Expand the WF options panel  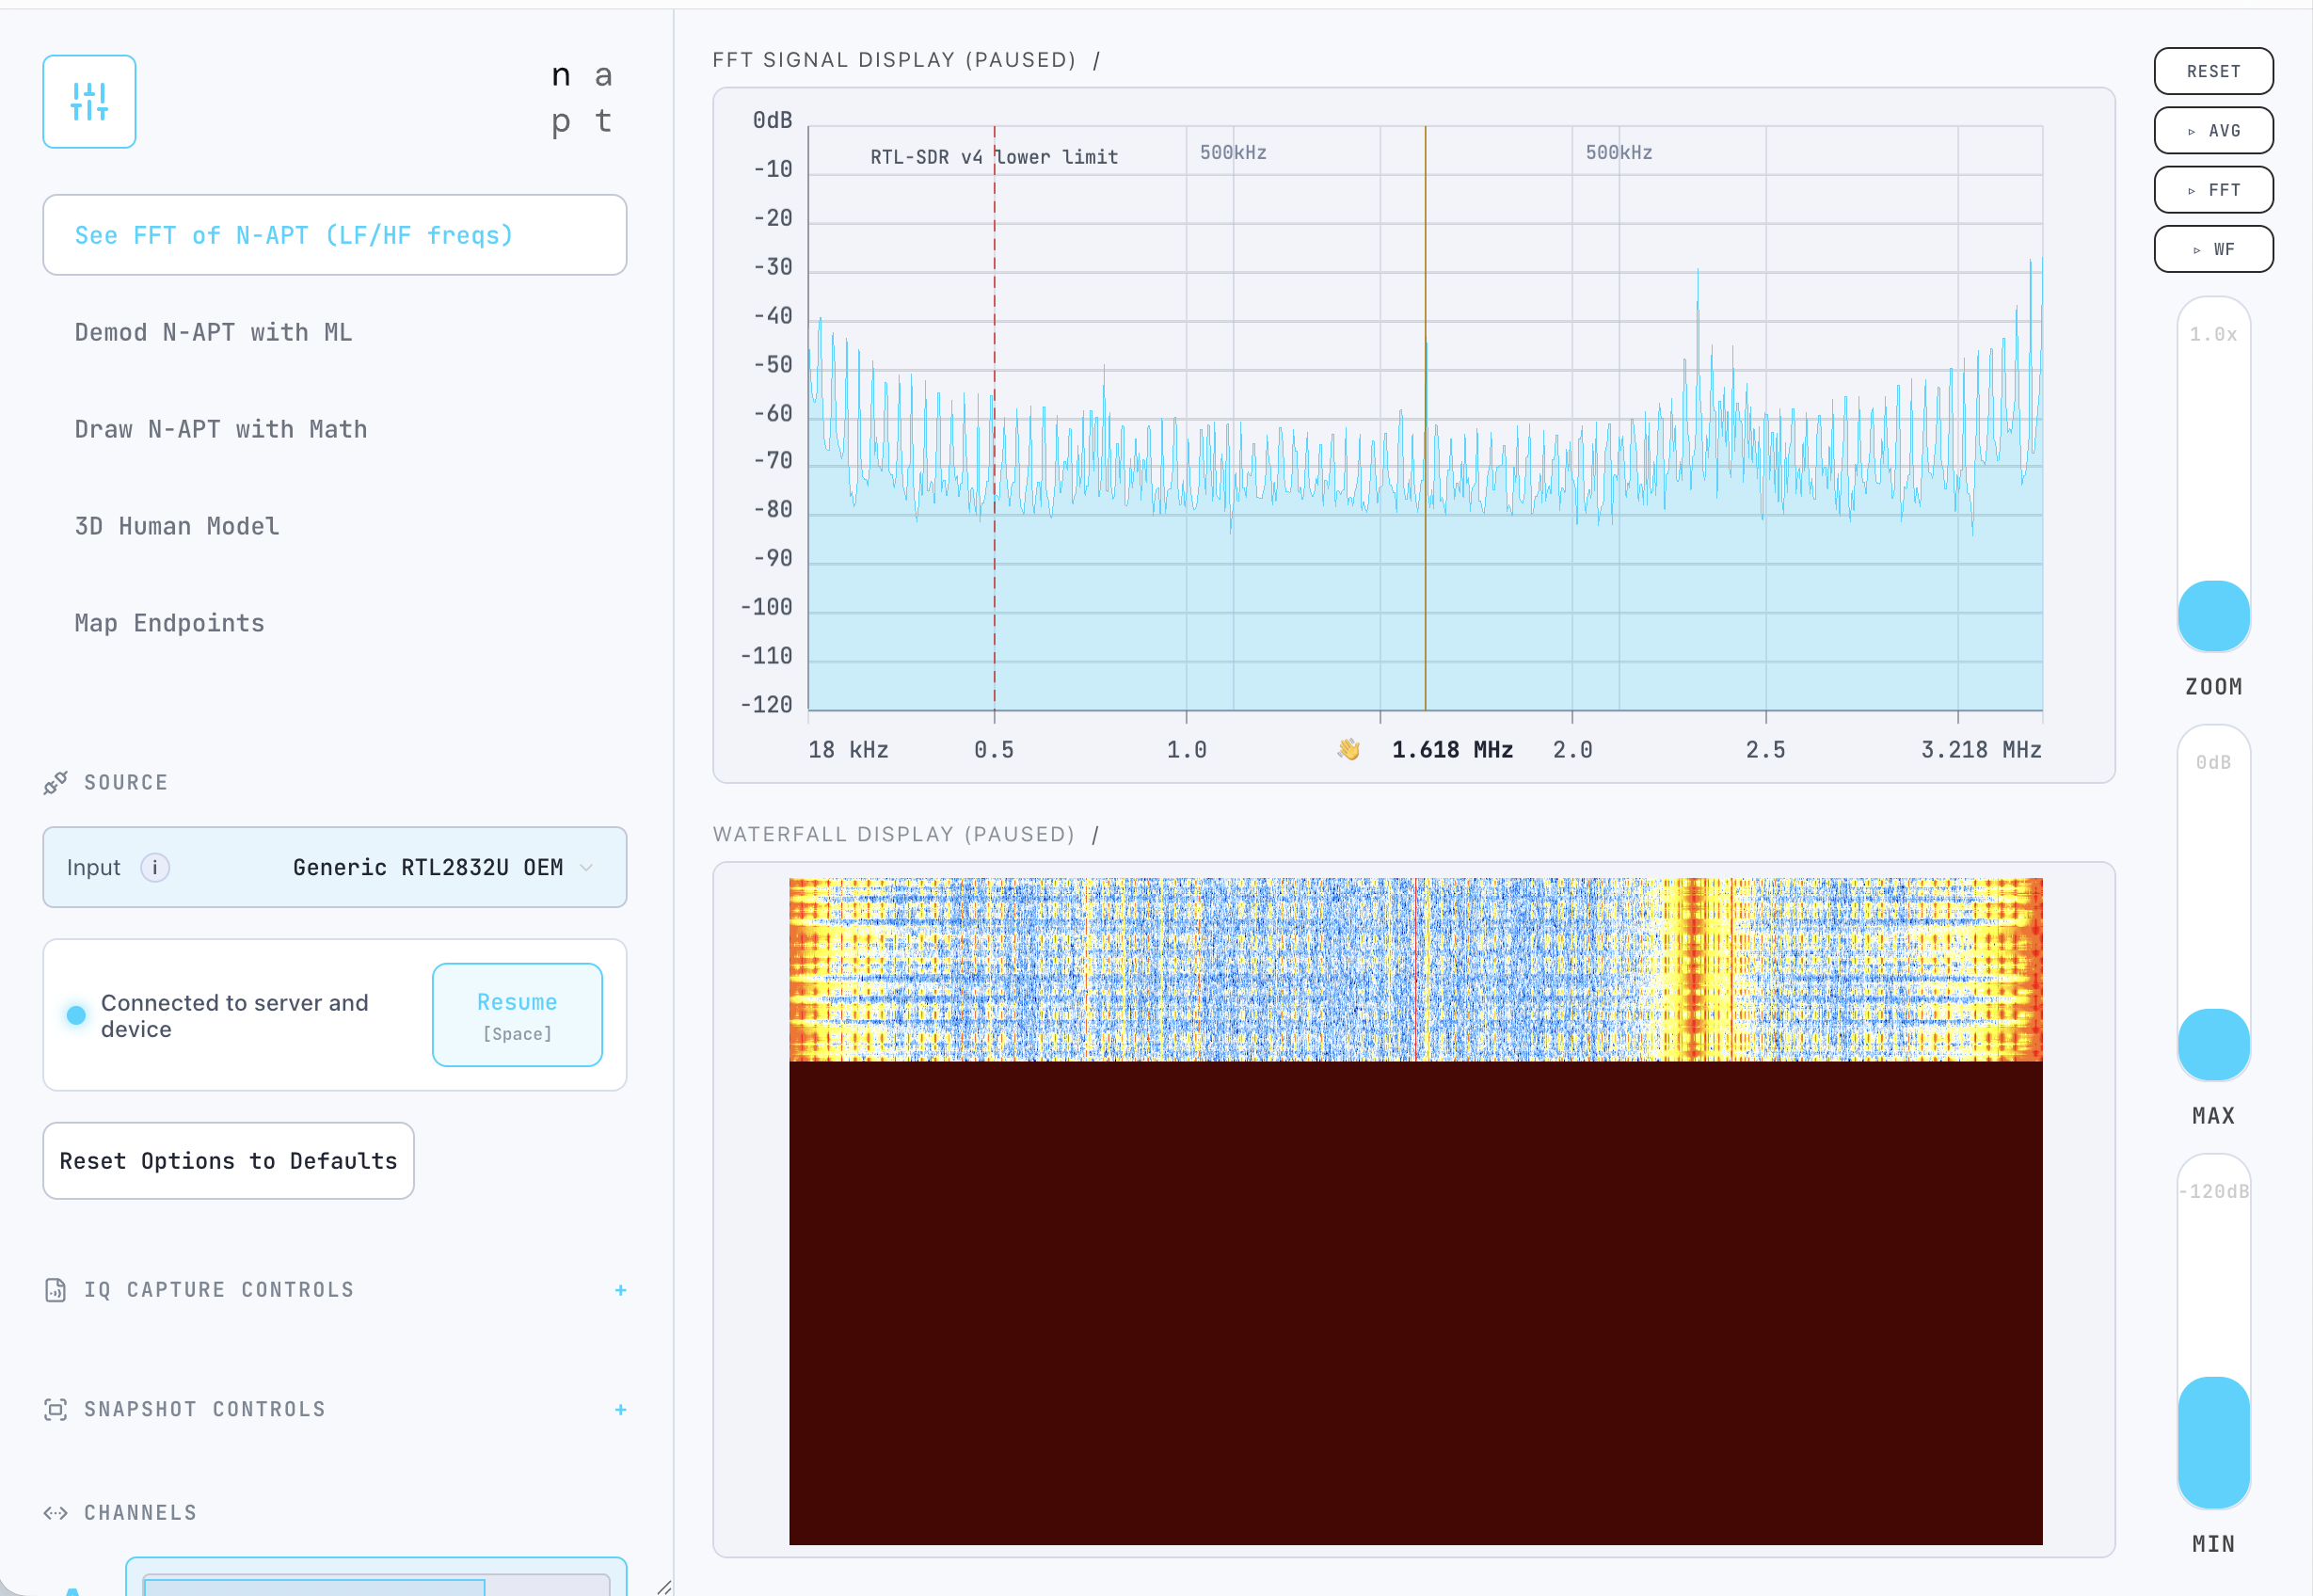click(x=2213, y=248)
